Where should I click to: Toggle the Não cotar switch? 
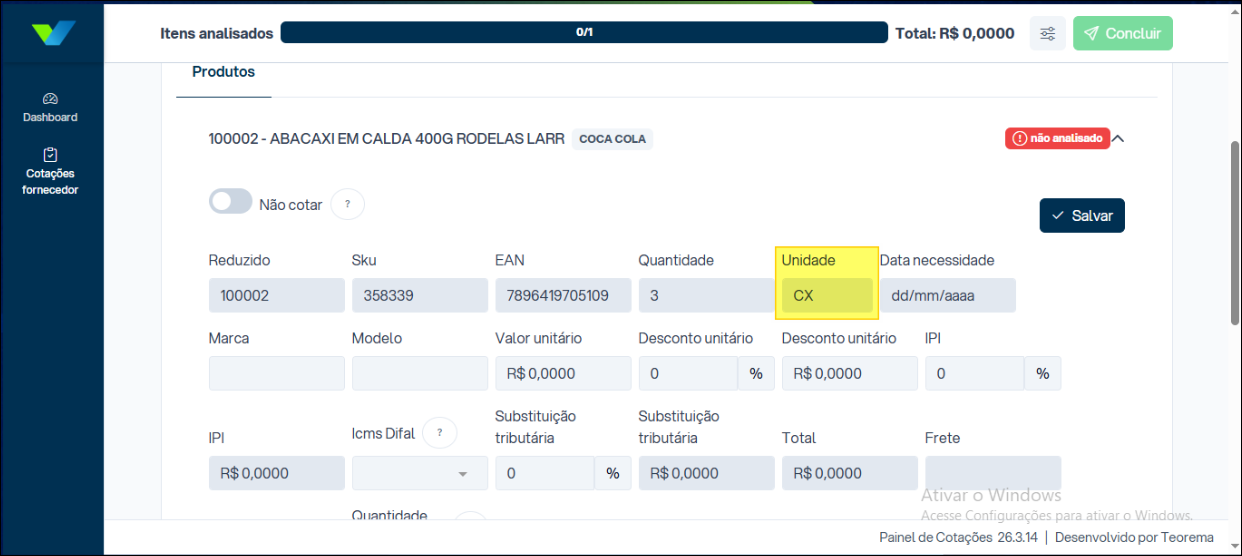point(230,202)
